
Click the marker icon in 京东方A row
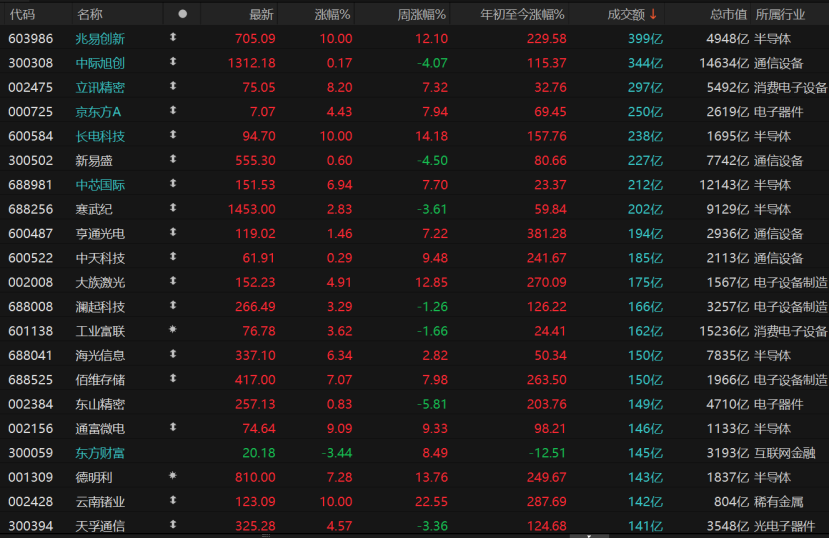point(173,111)
